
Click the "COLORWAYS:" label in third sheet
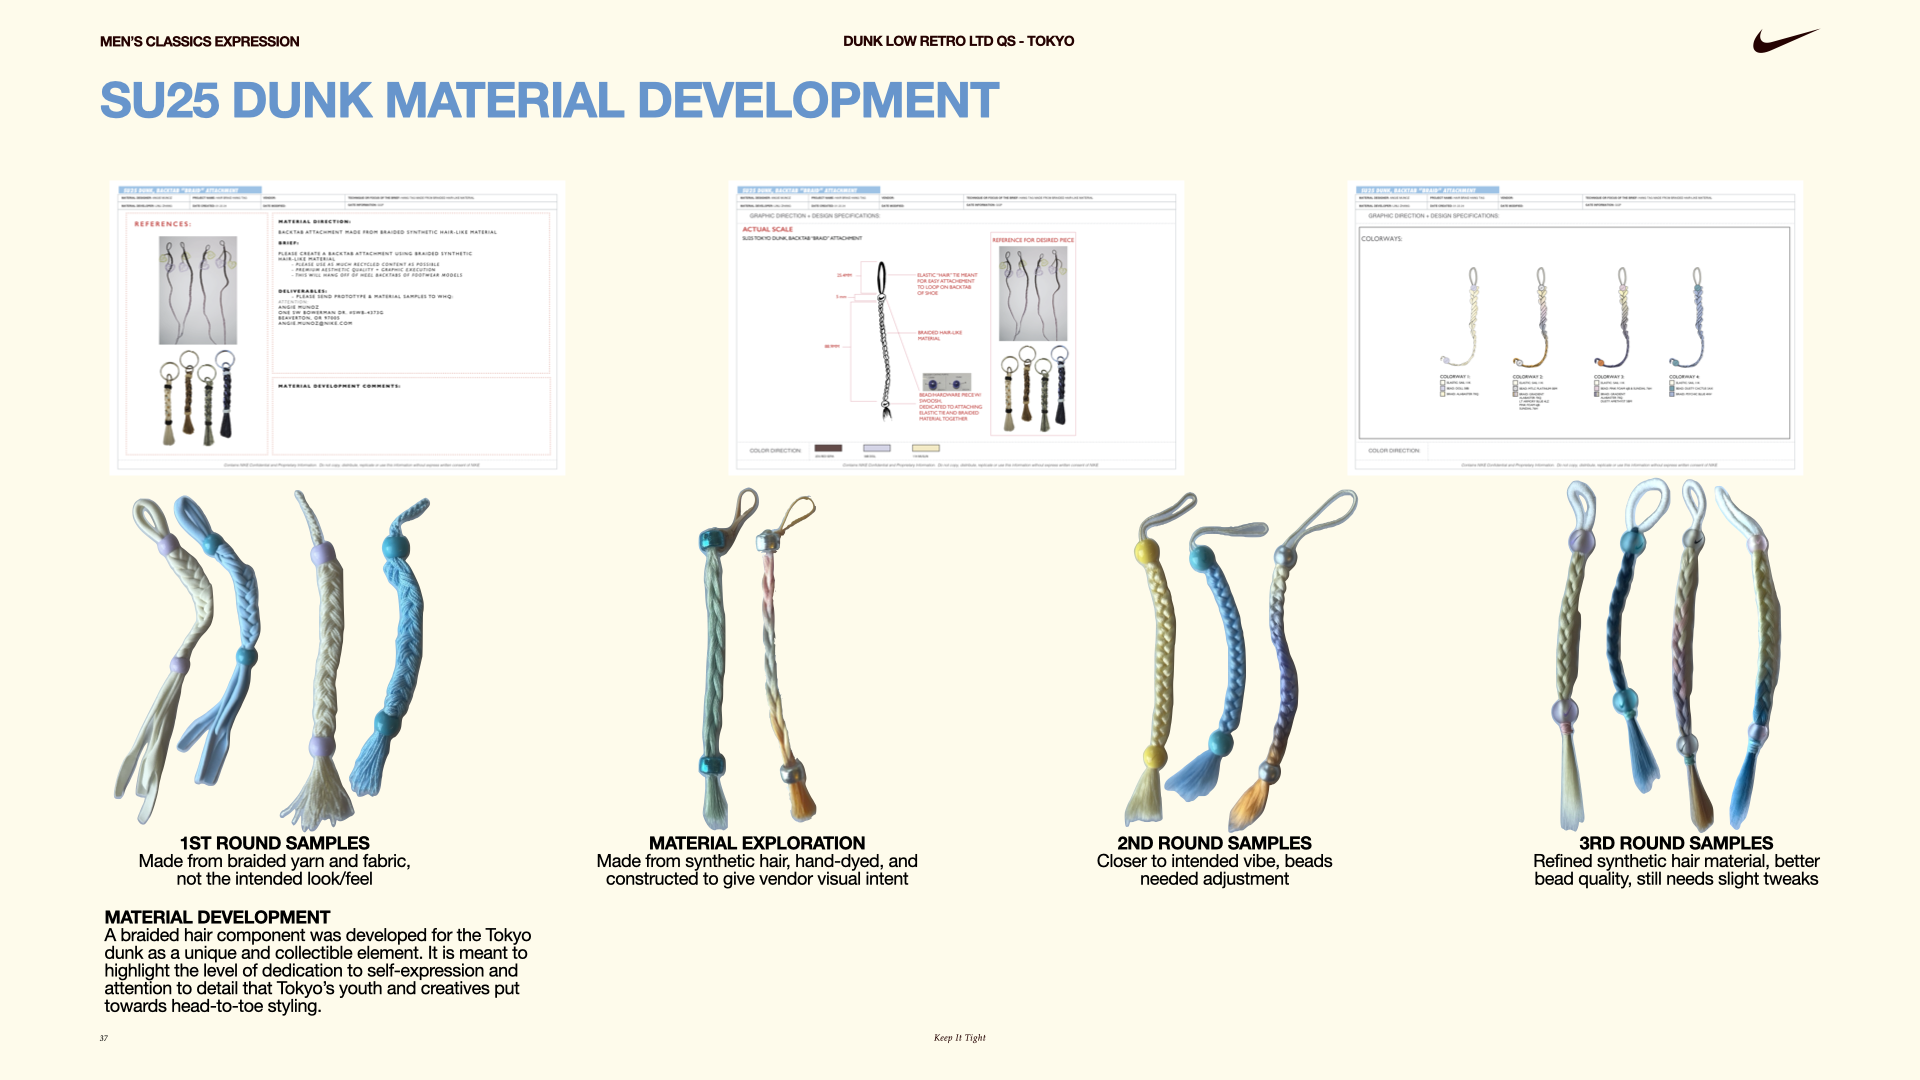click(1382, 239)
